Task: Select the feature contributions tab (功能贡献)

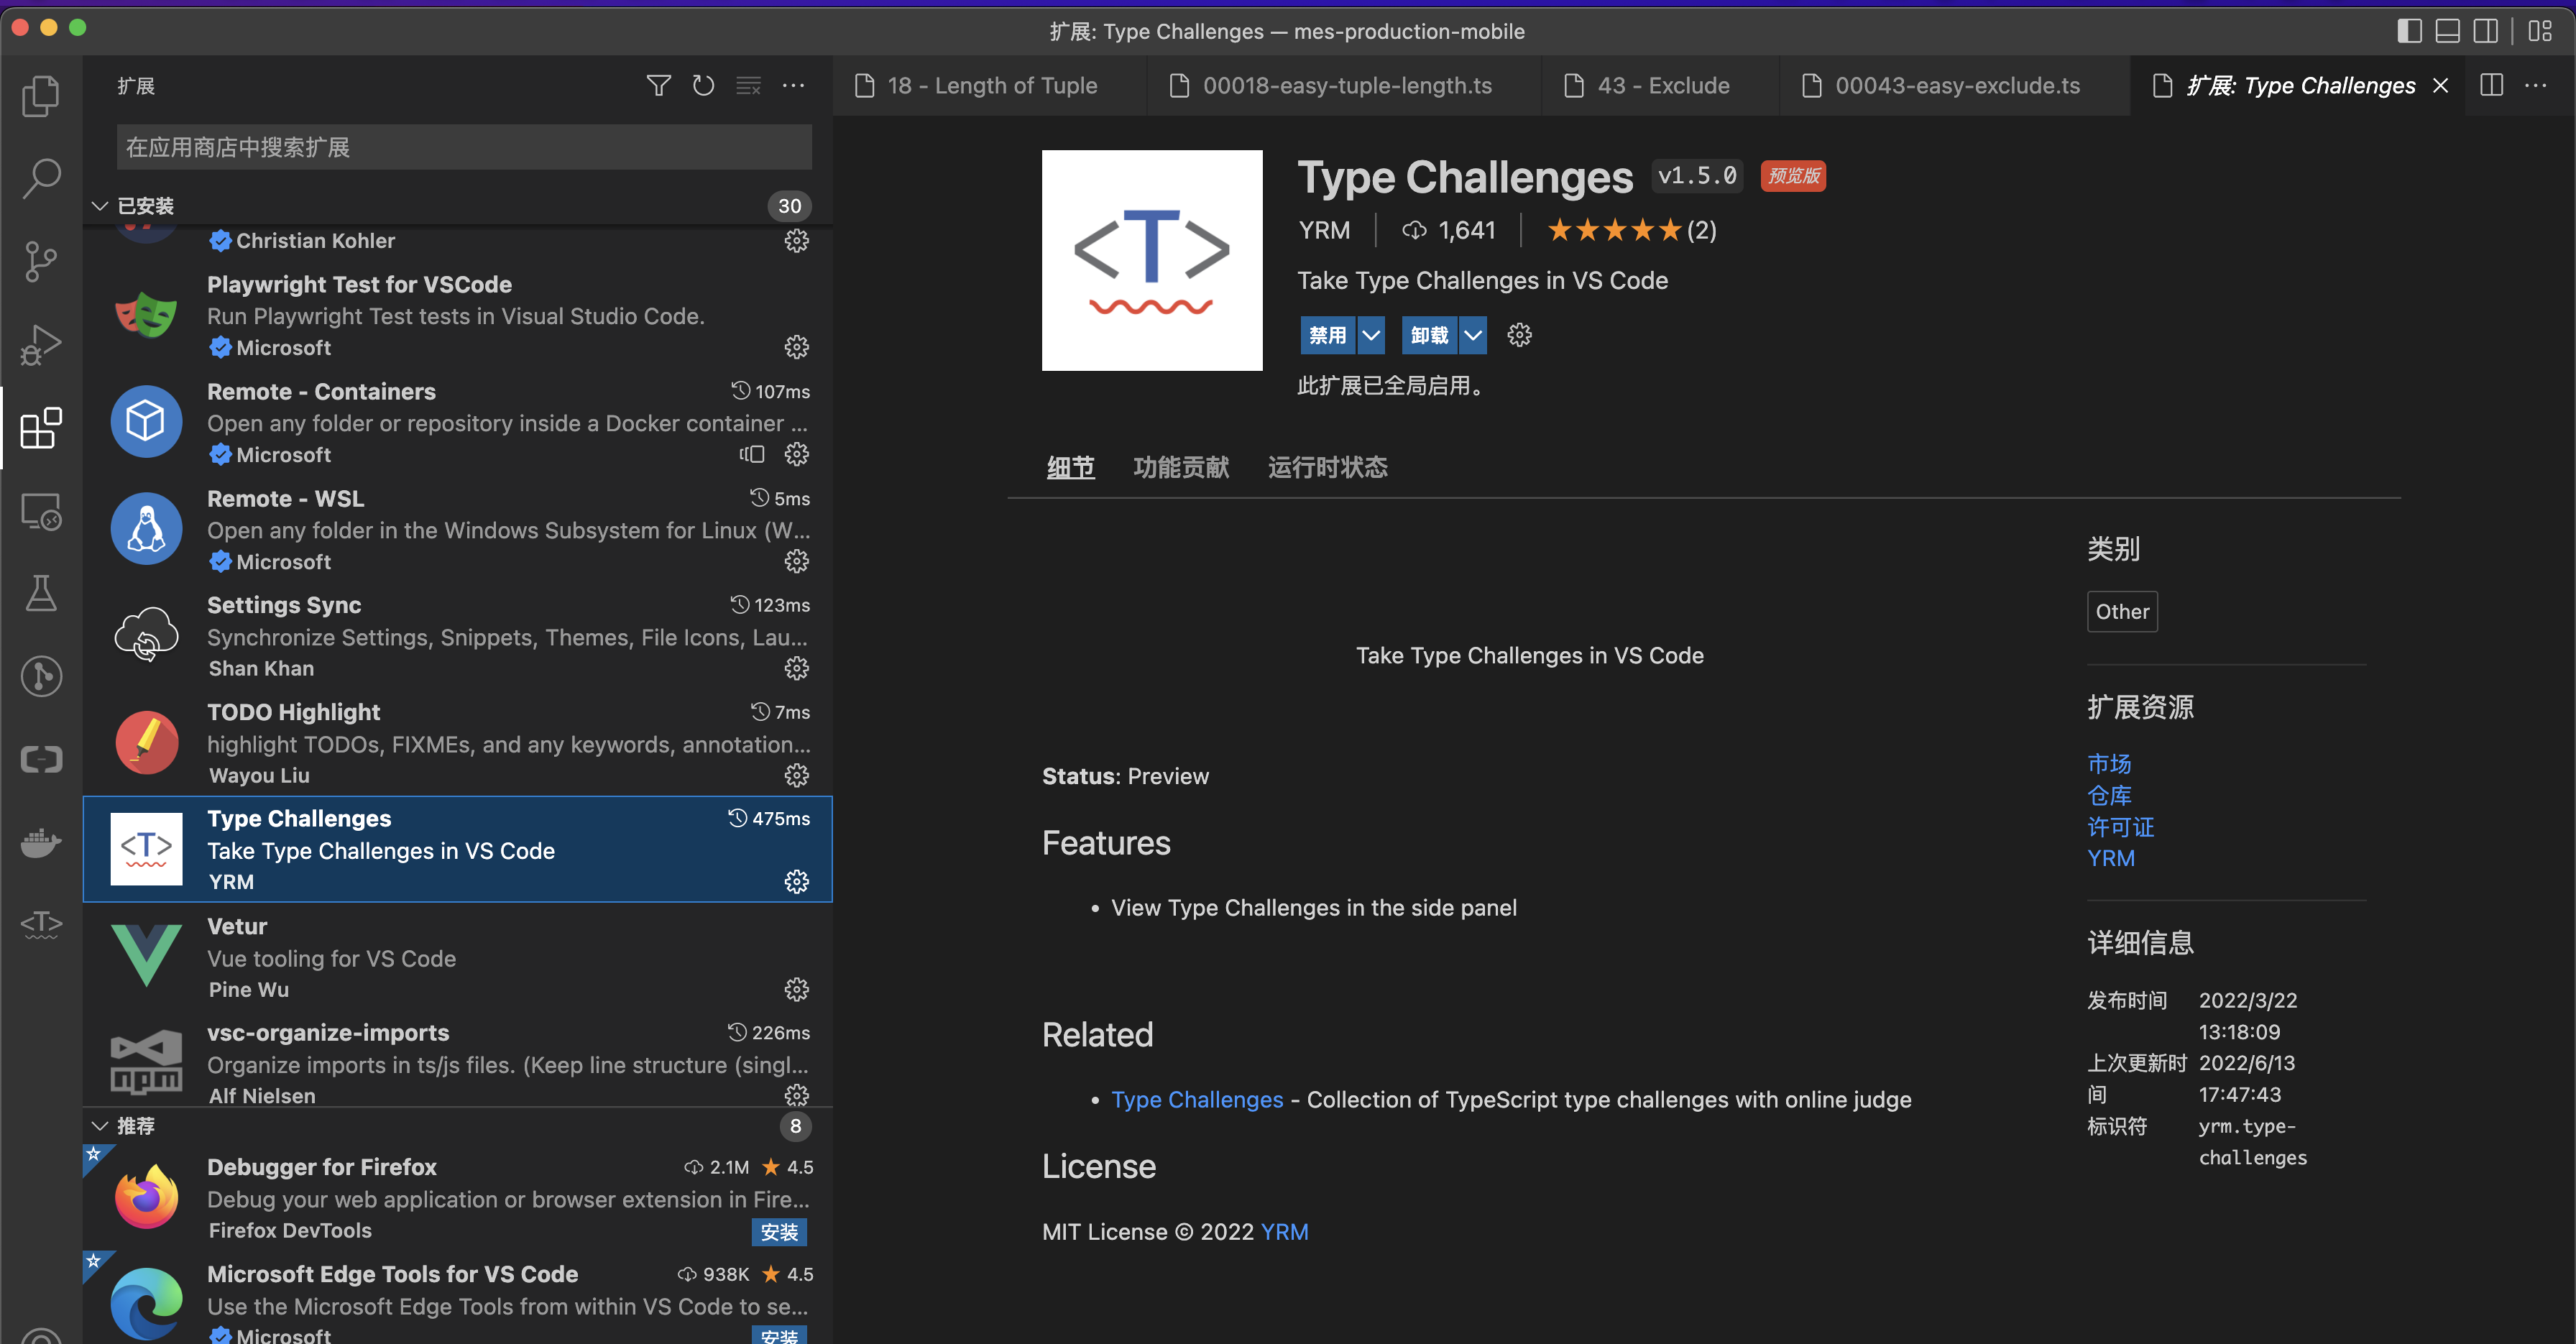Action: [x=1181, y=467]
